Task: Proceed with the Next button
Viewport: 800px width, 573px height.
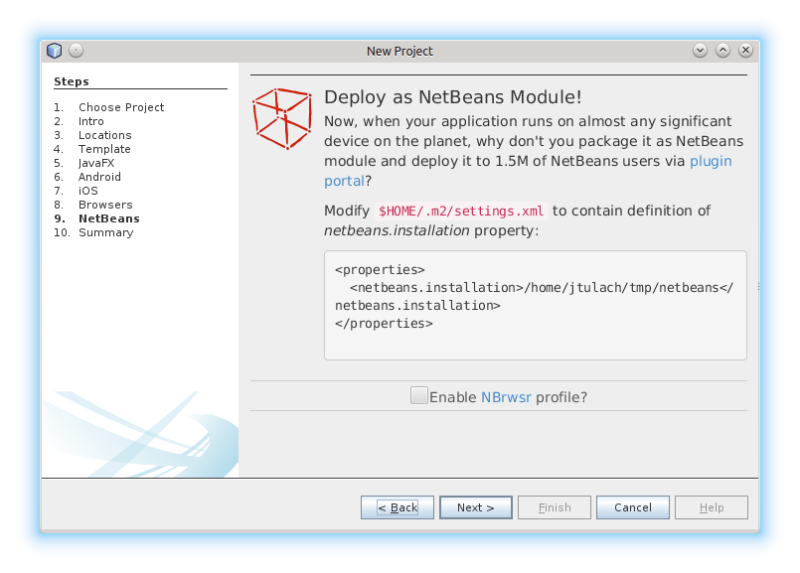Action: point(476,507)
